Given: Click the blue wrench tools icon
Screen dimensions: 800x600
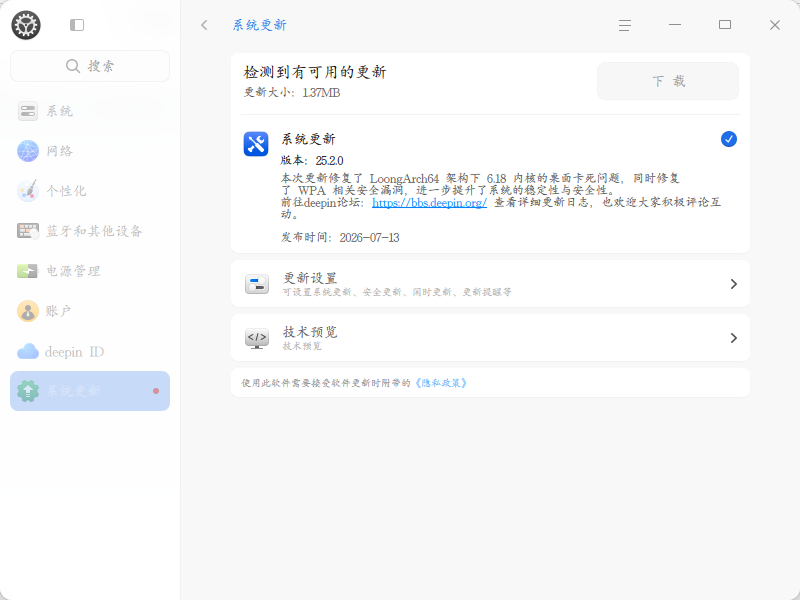Looking at the screenshot, I should [x=256, y=144].
